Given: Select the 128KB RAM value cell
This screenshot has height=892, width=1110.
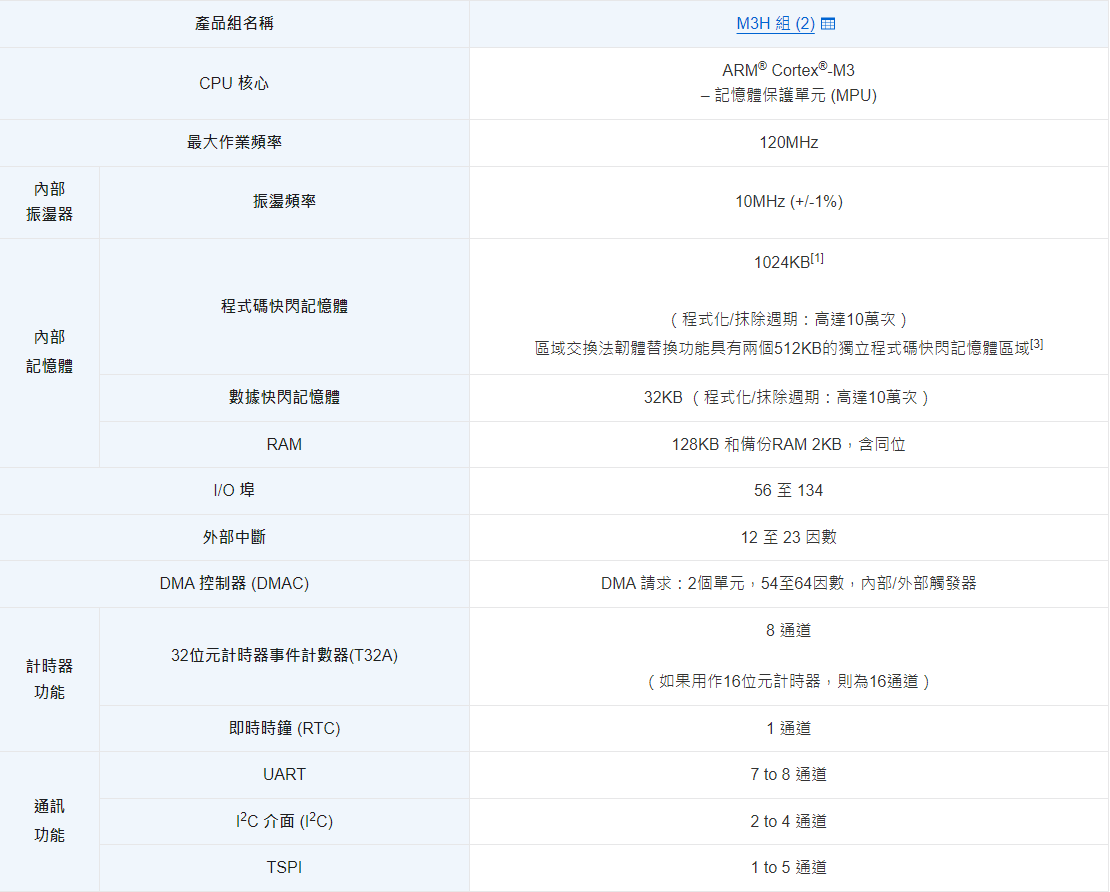Looking at the screenshot, I should click(788, 445).
